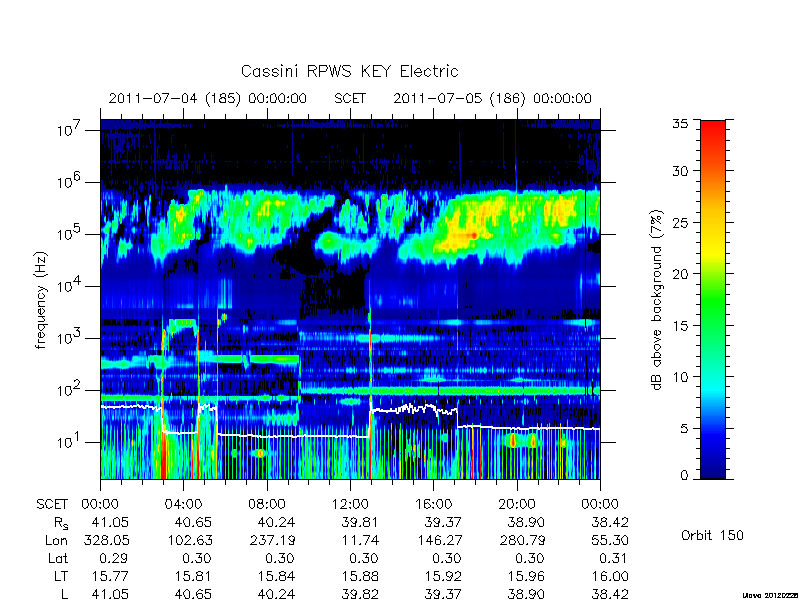The width and height of the screenshot is (800, 600).
Task: Select the start date '2011-07-04 (185) 00:00:00'
Action: coord(208,98)
